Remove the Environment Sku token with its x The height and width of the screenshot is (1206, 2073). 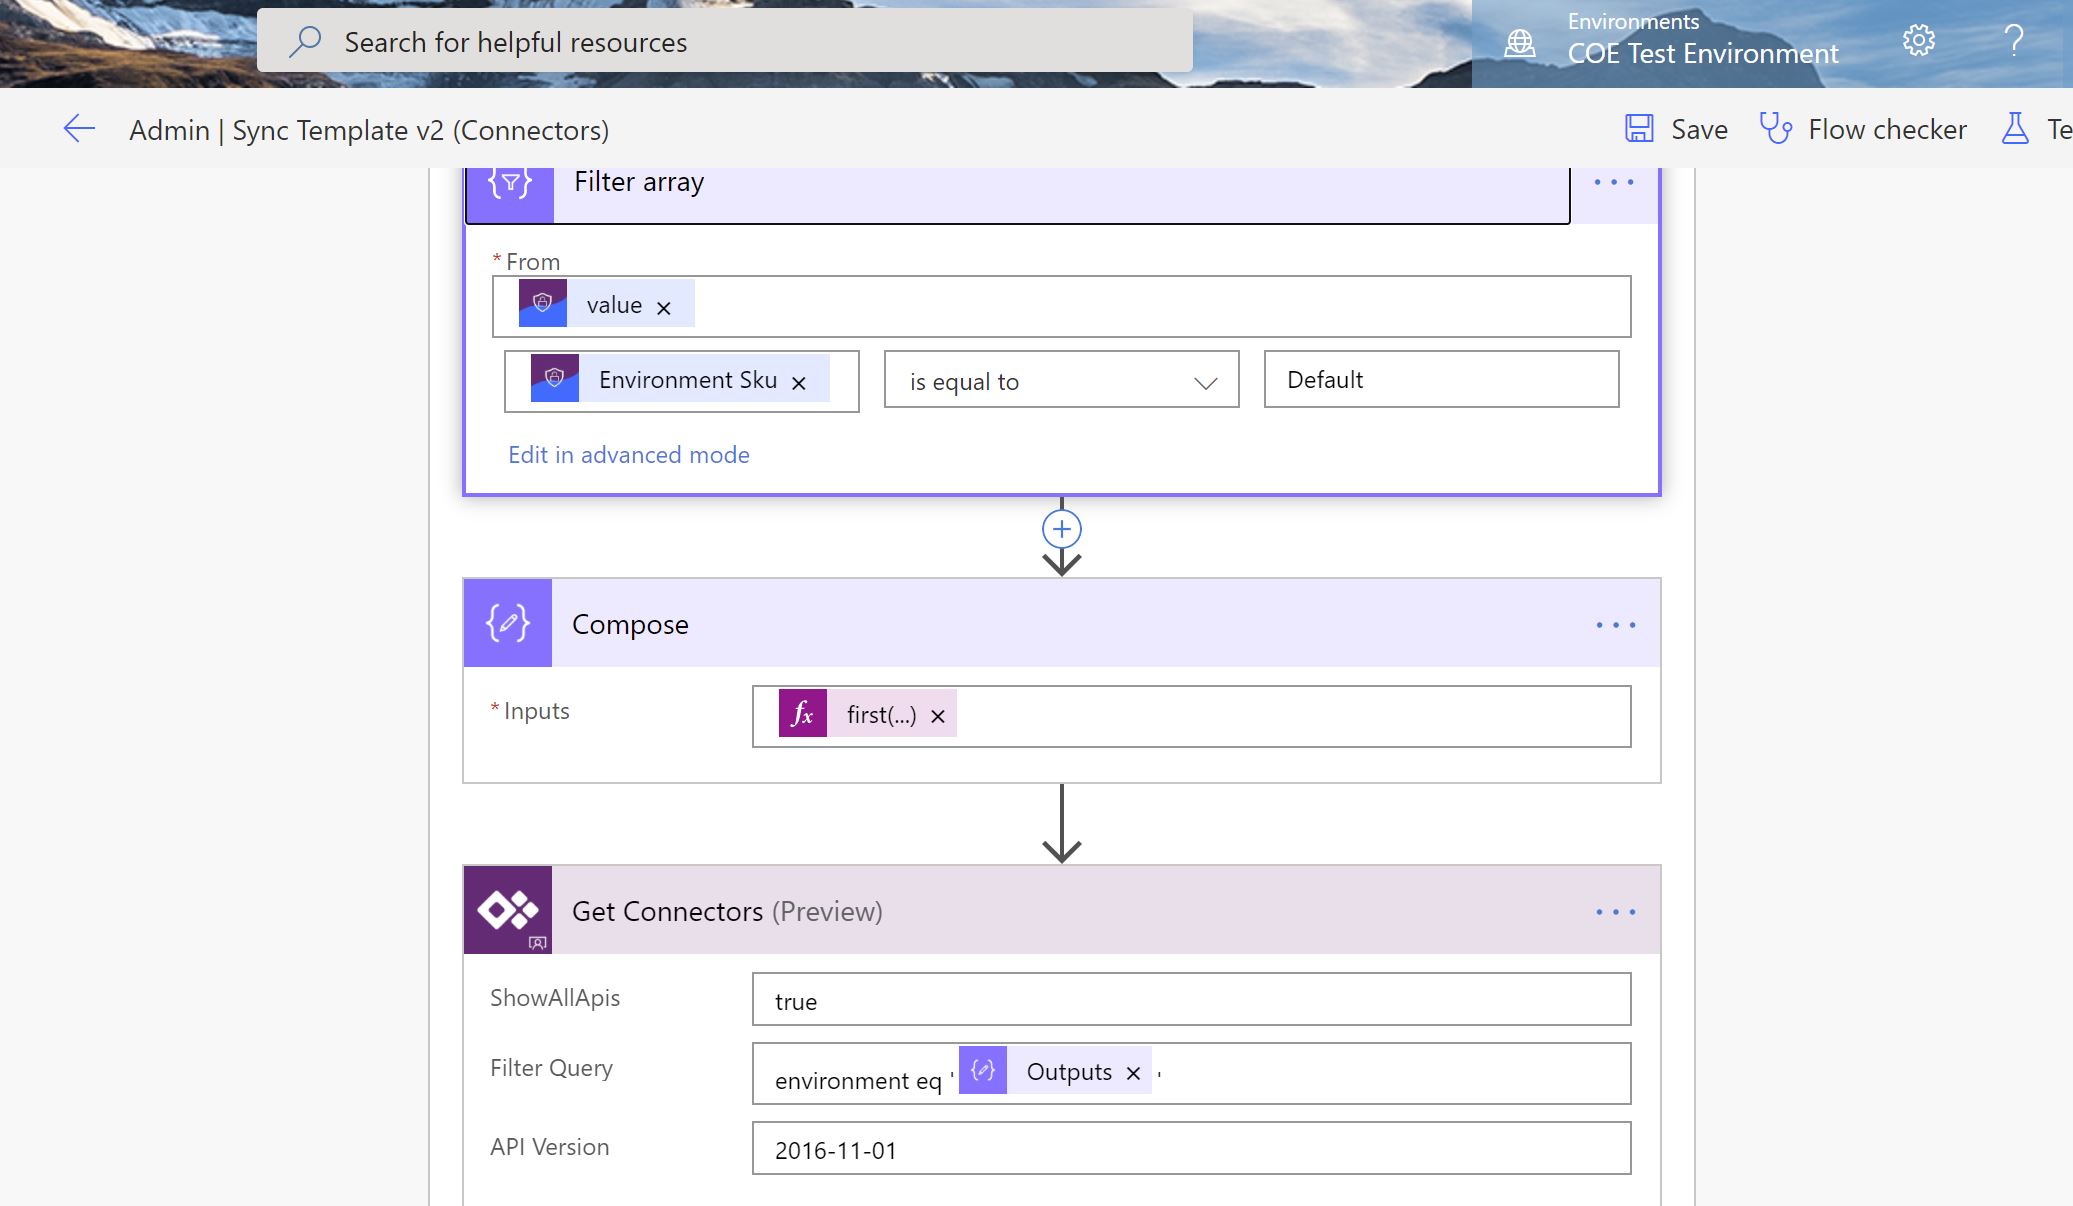(799, 382)
